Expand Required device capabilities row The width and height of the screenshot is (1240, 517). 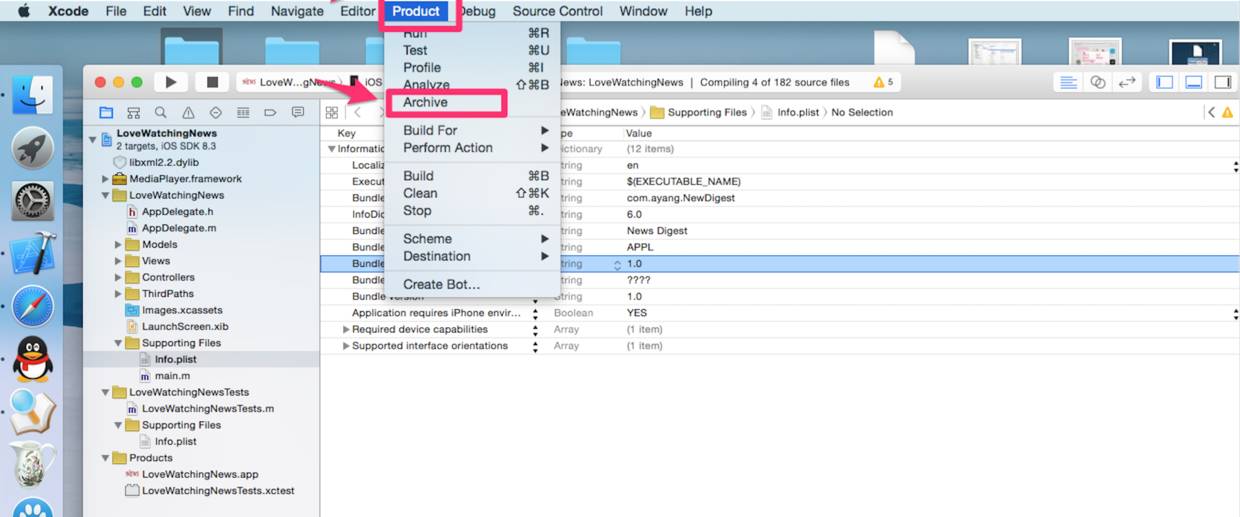pyautogui.click(x=347, y=330)
